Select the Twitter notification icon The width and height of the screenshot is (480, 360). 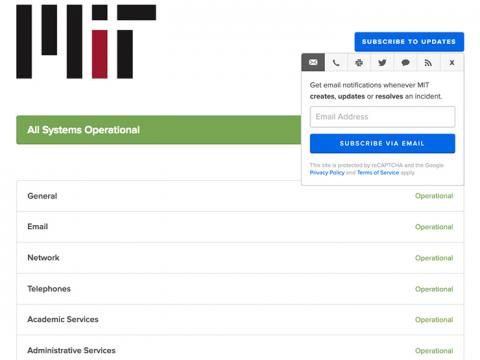point(382,62)
